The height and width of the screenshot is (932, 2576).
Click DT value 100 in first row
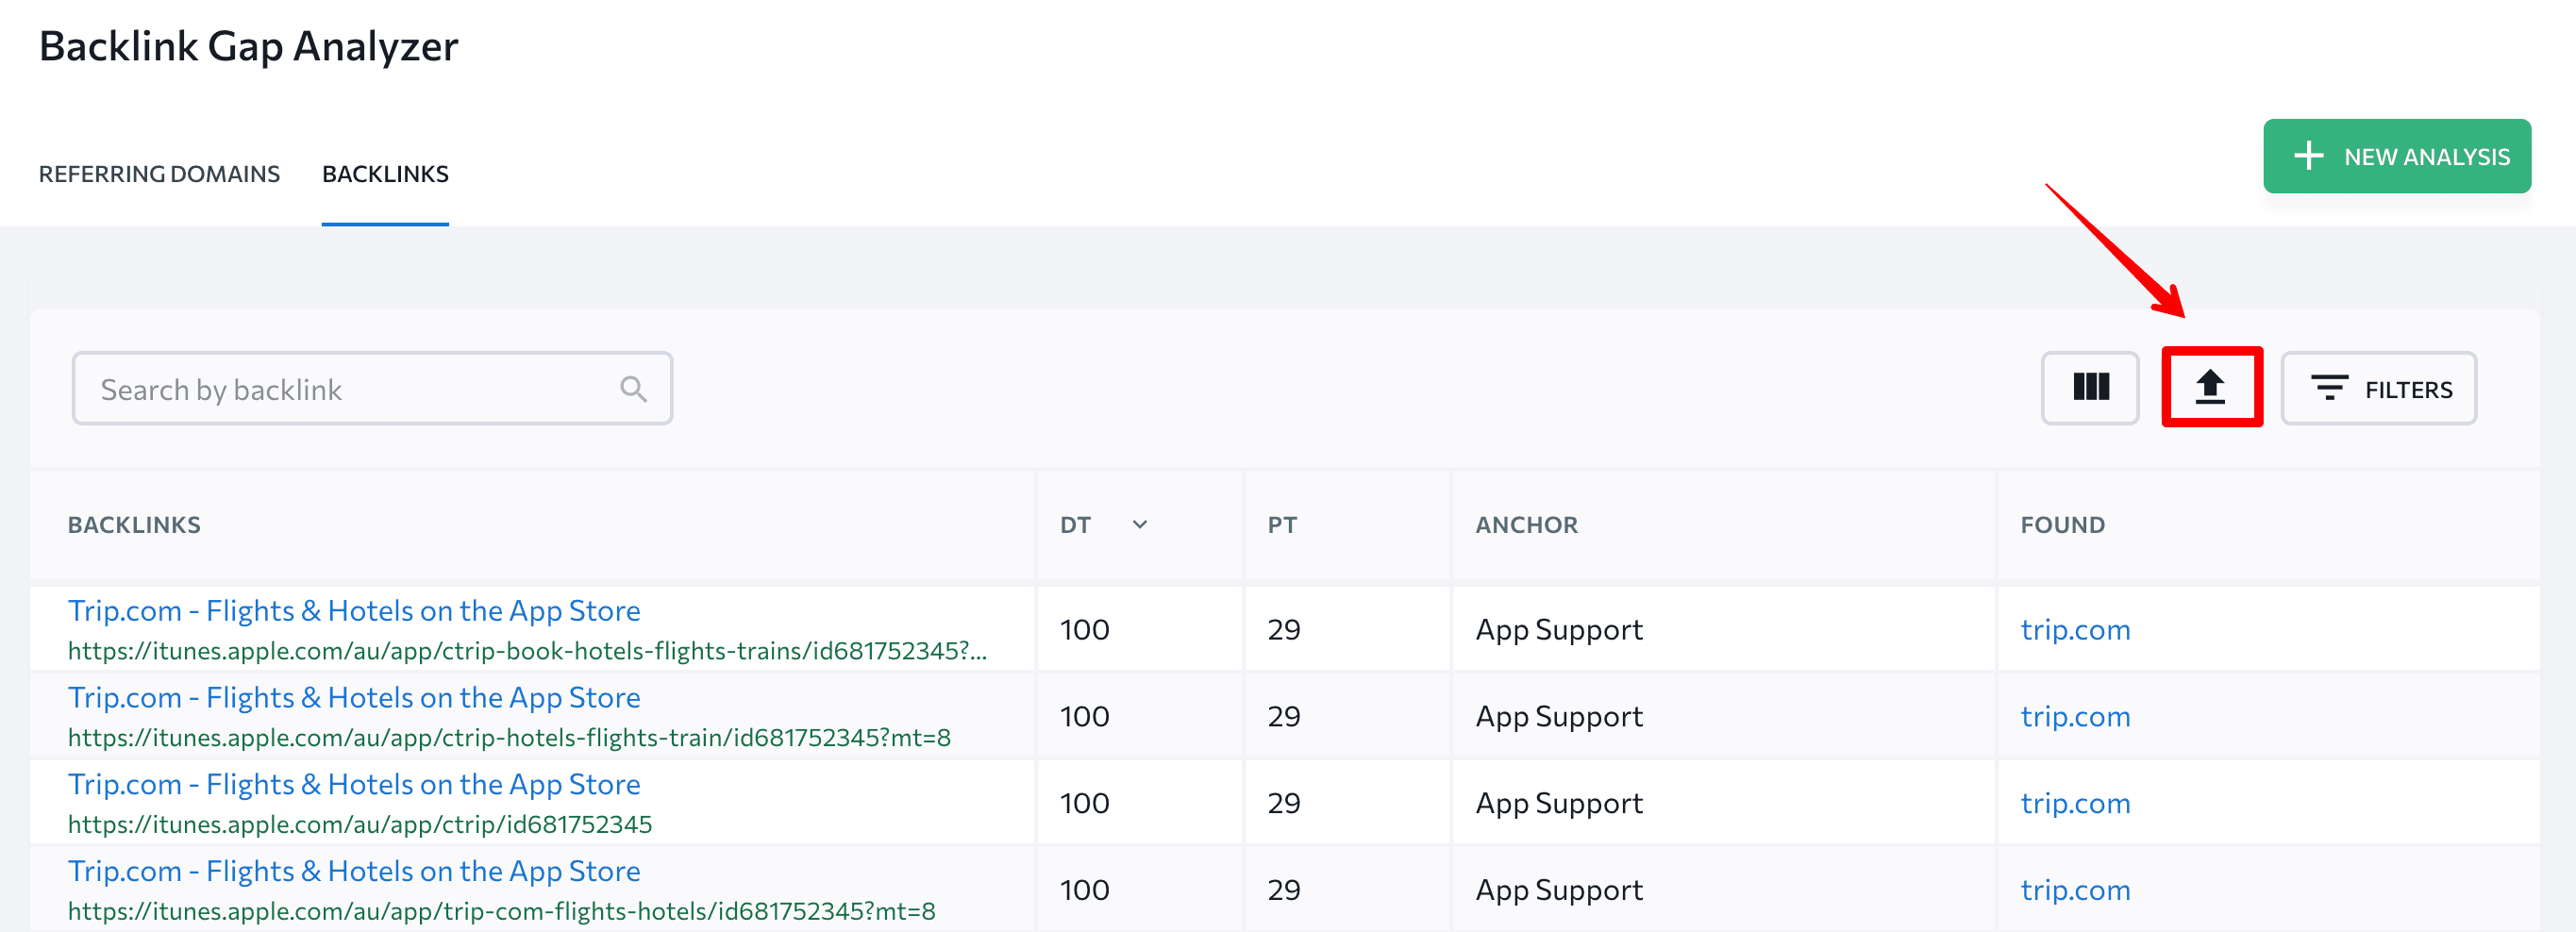[1084, 630]
